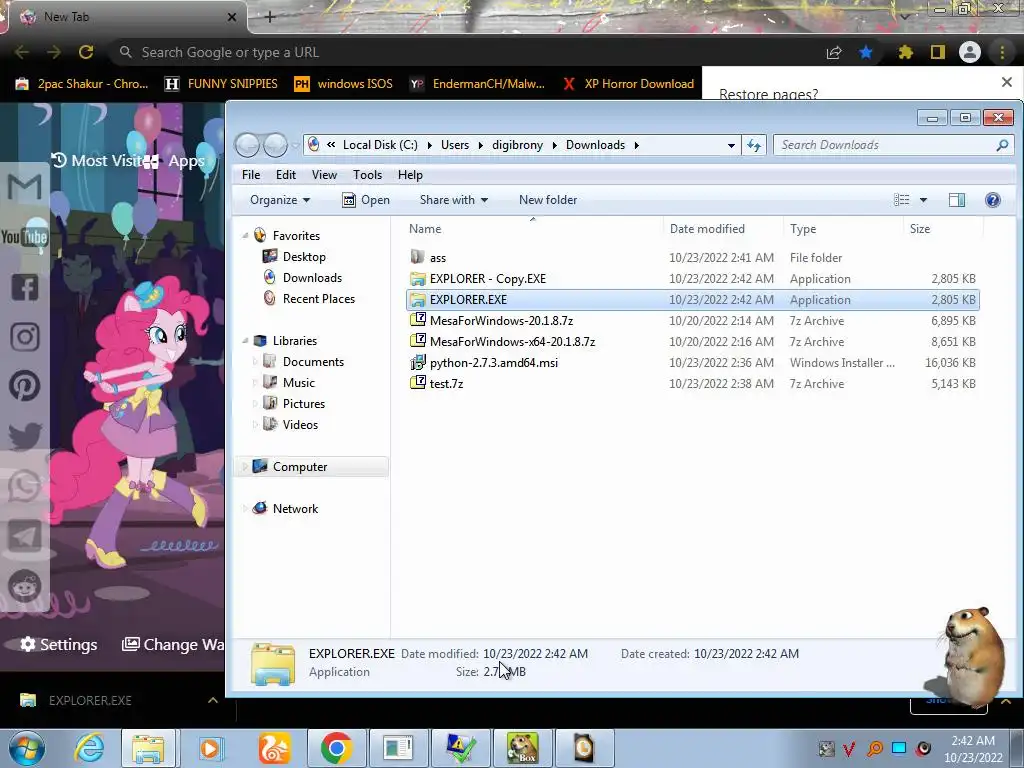Expand address bar history dropdown
1024x768 pixels.
[x=731, y=145]
